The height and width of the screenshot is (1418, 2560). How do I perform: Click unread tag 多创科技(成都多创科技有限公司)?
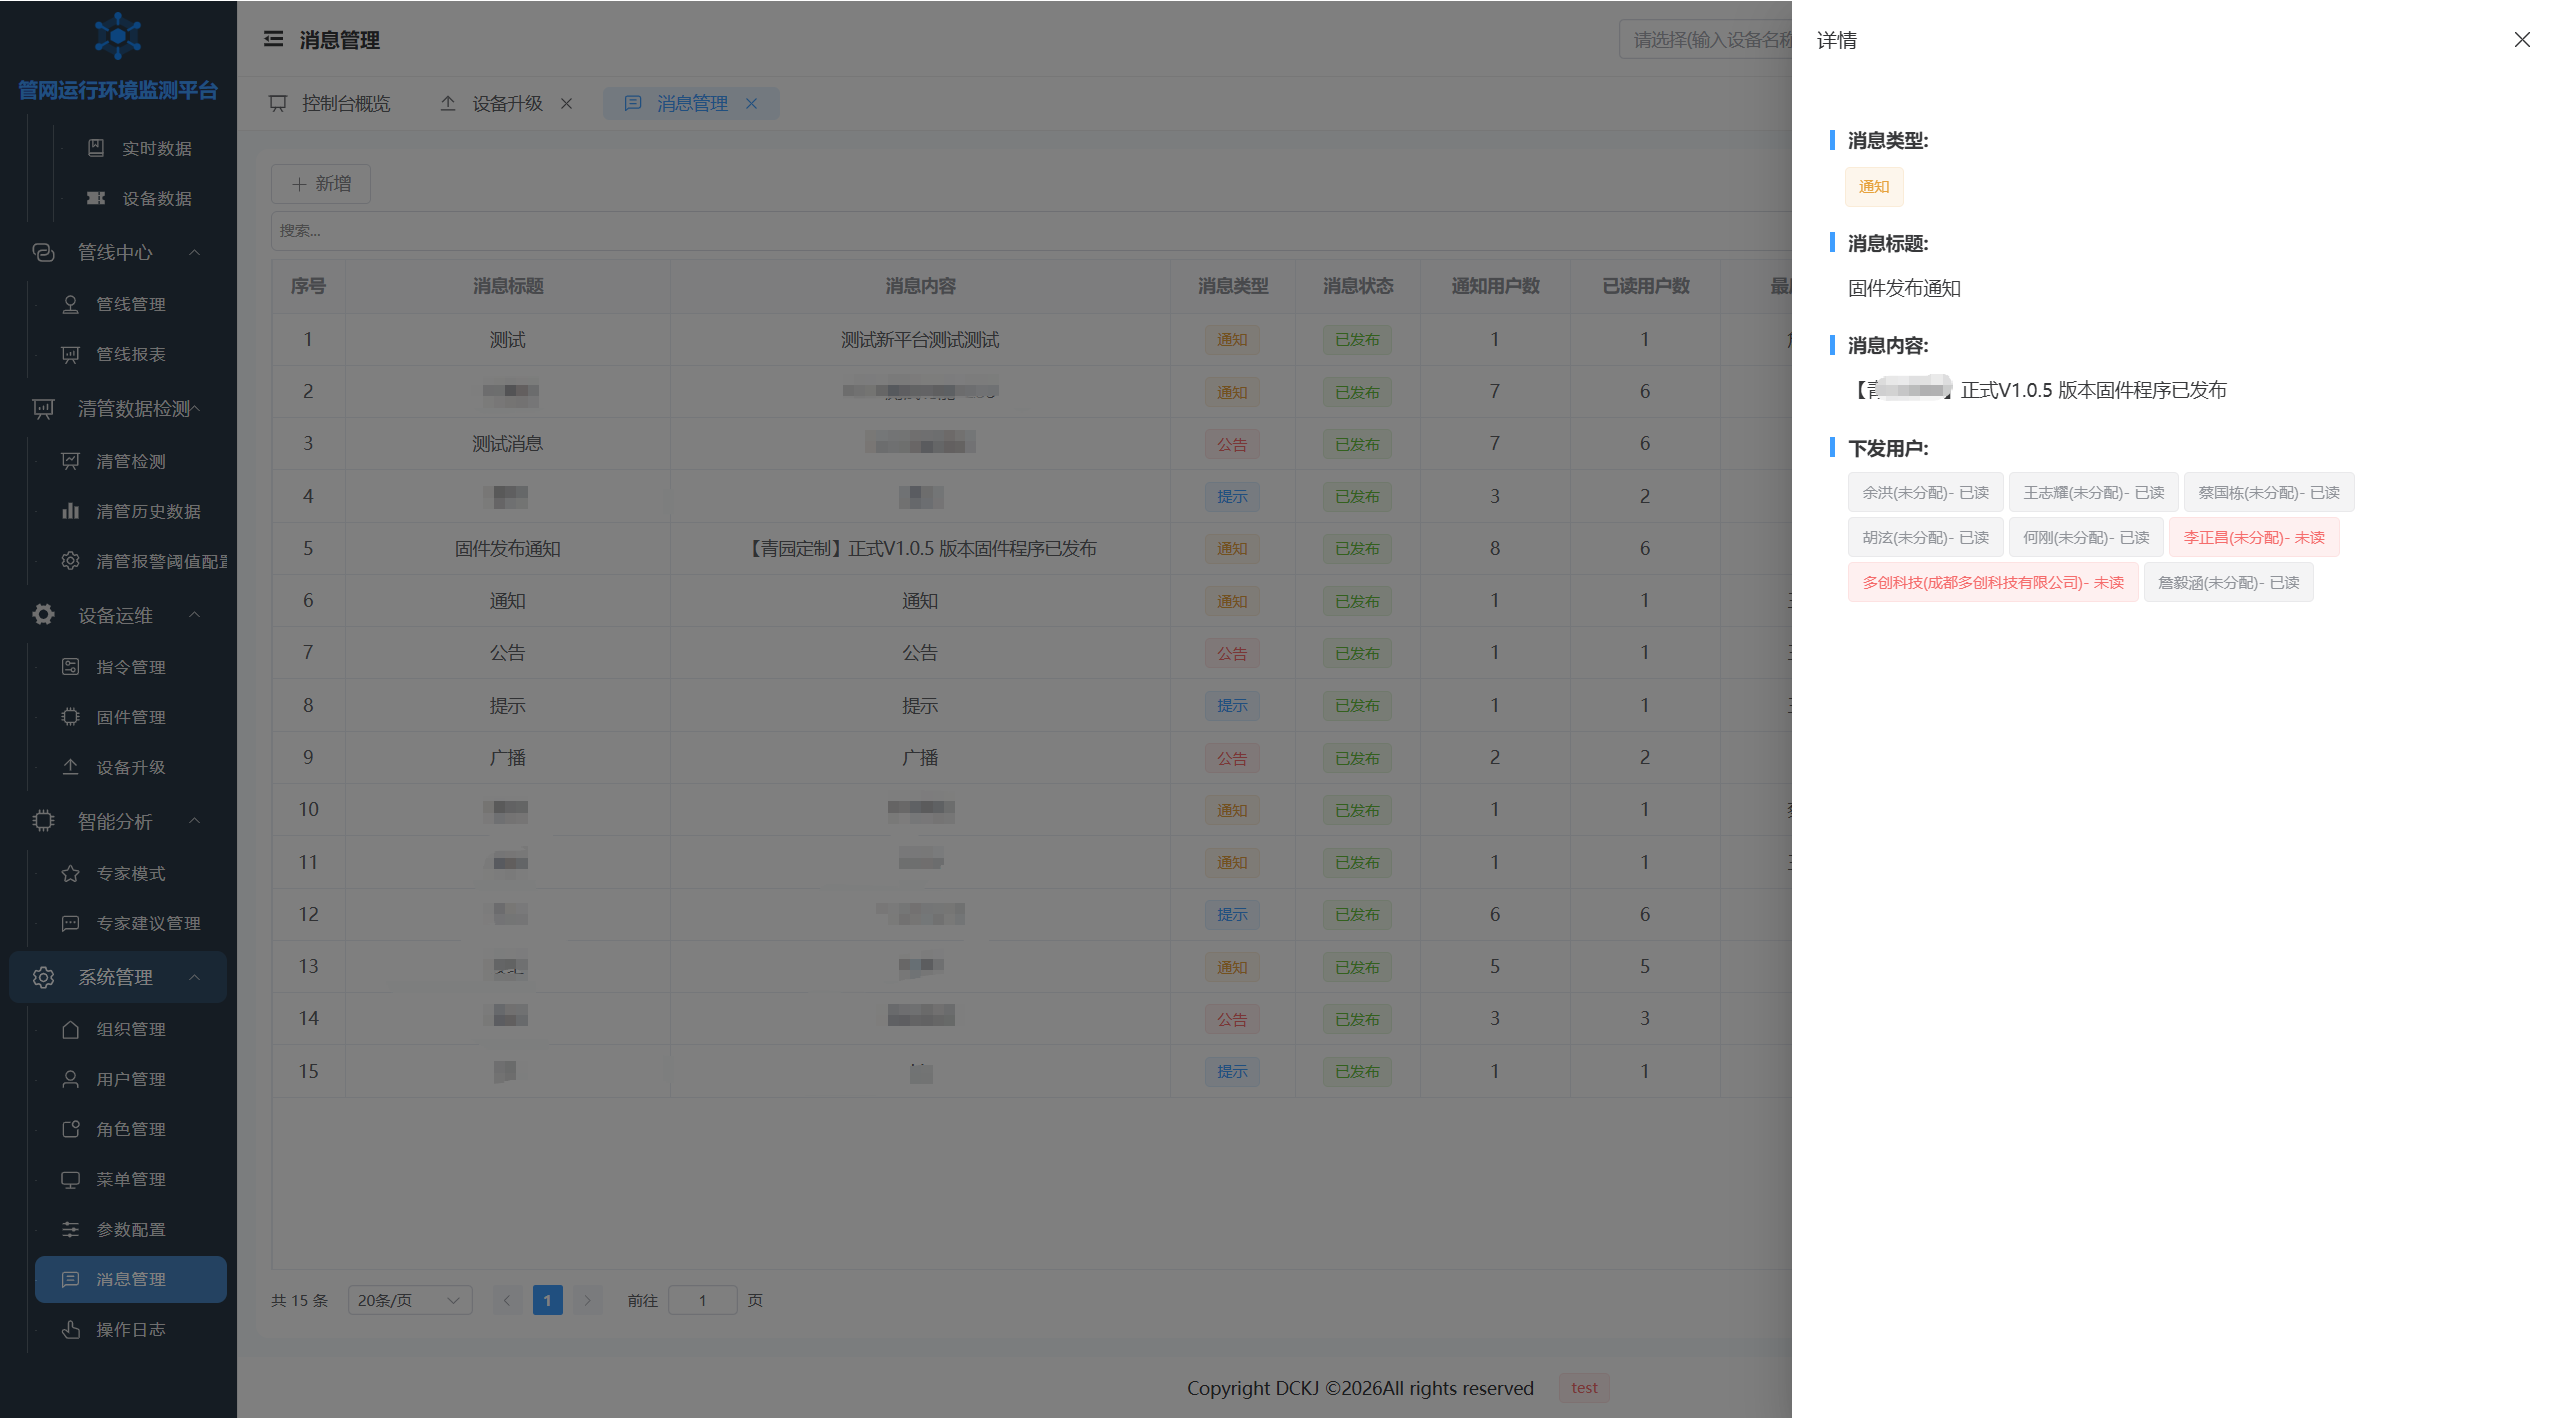click(1993, 582)
